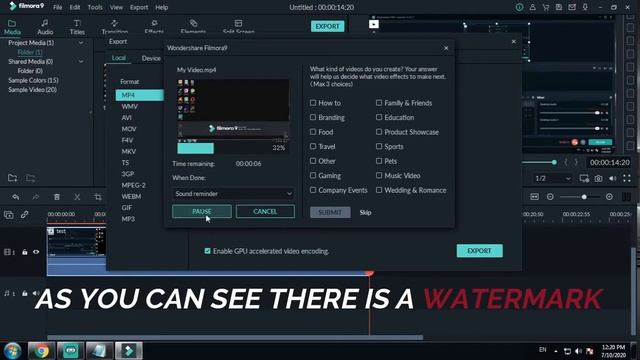
Task: Check the Branding checkbox
Action: pyautogui.click(x=313, y=118)
